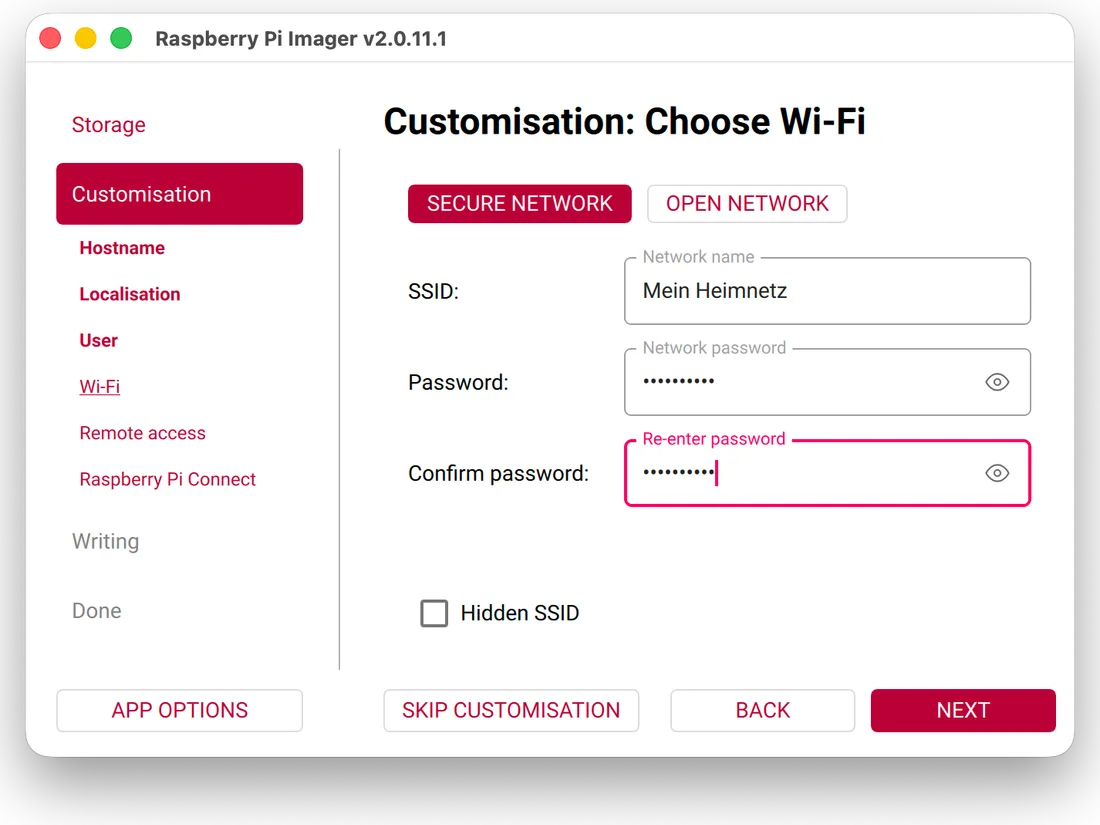The height and width of the screenshot is (825, 1100).
Task: Open the Storage step in sidebar
Action: click(109, 124)
